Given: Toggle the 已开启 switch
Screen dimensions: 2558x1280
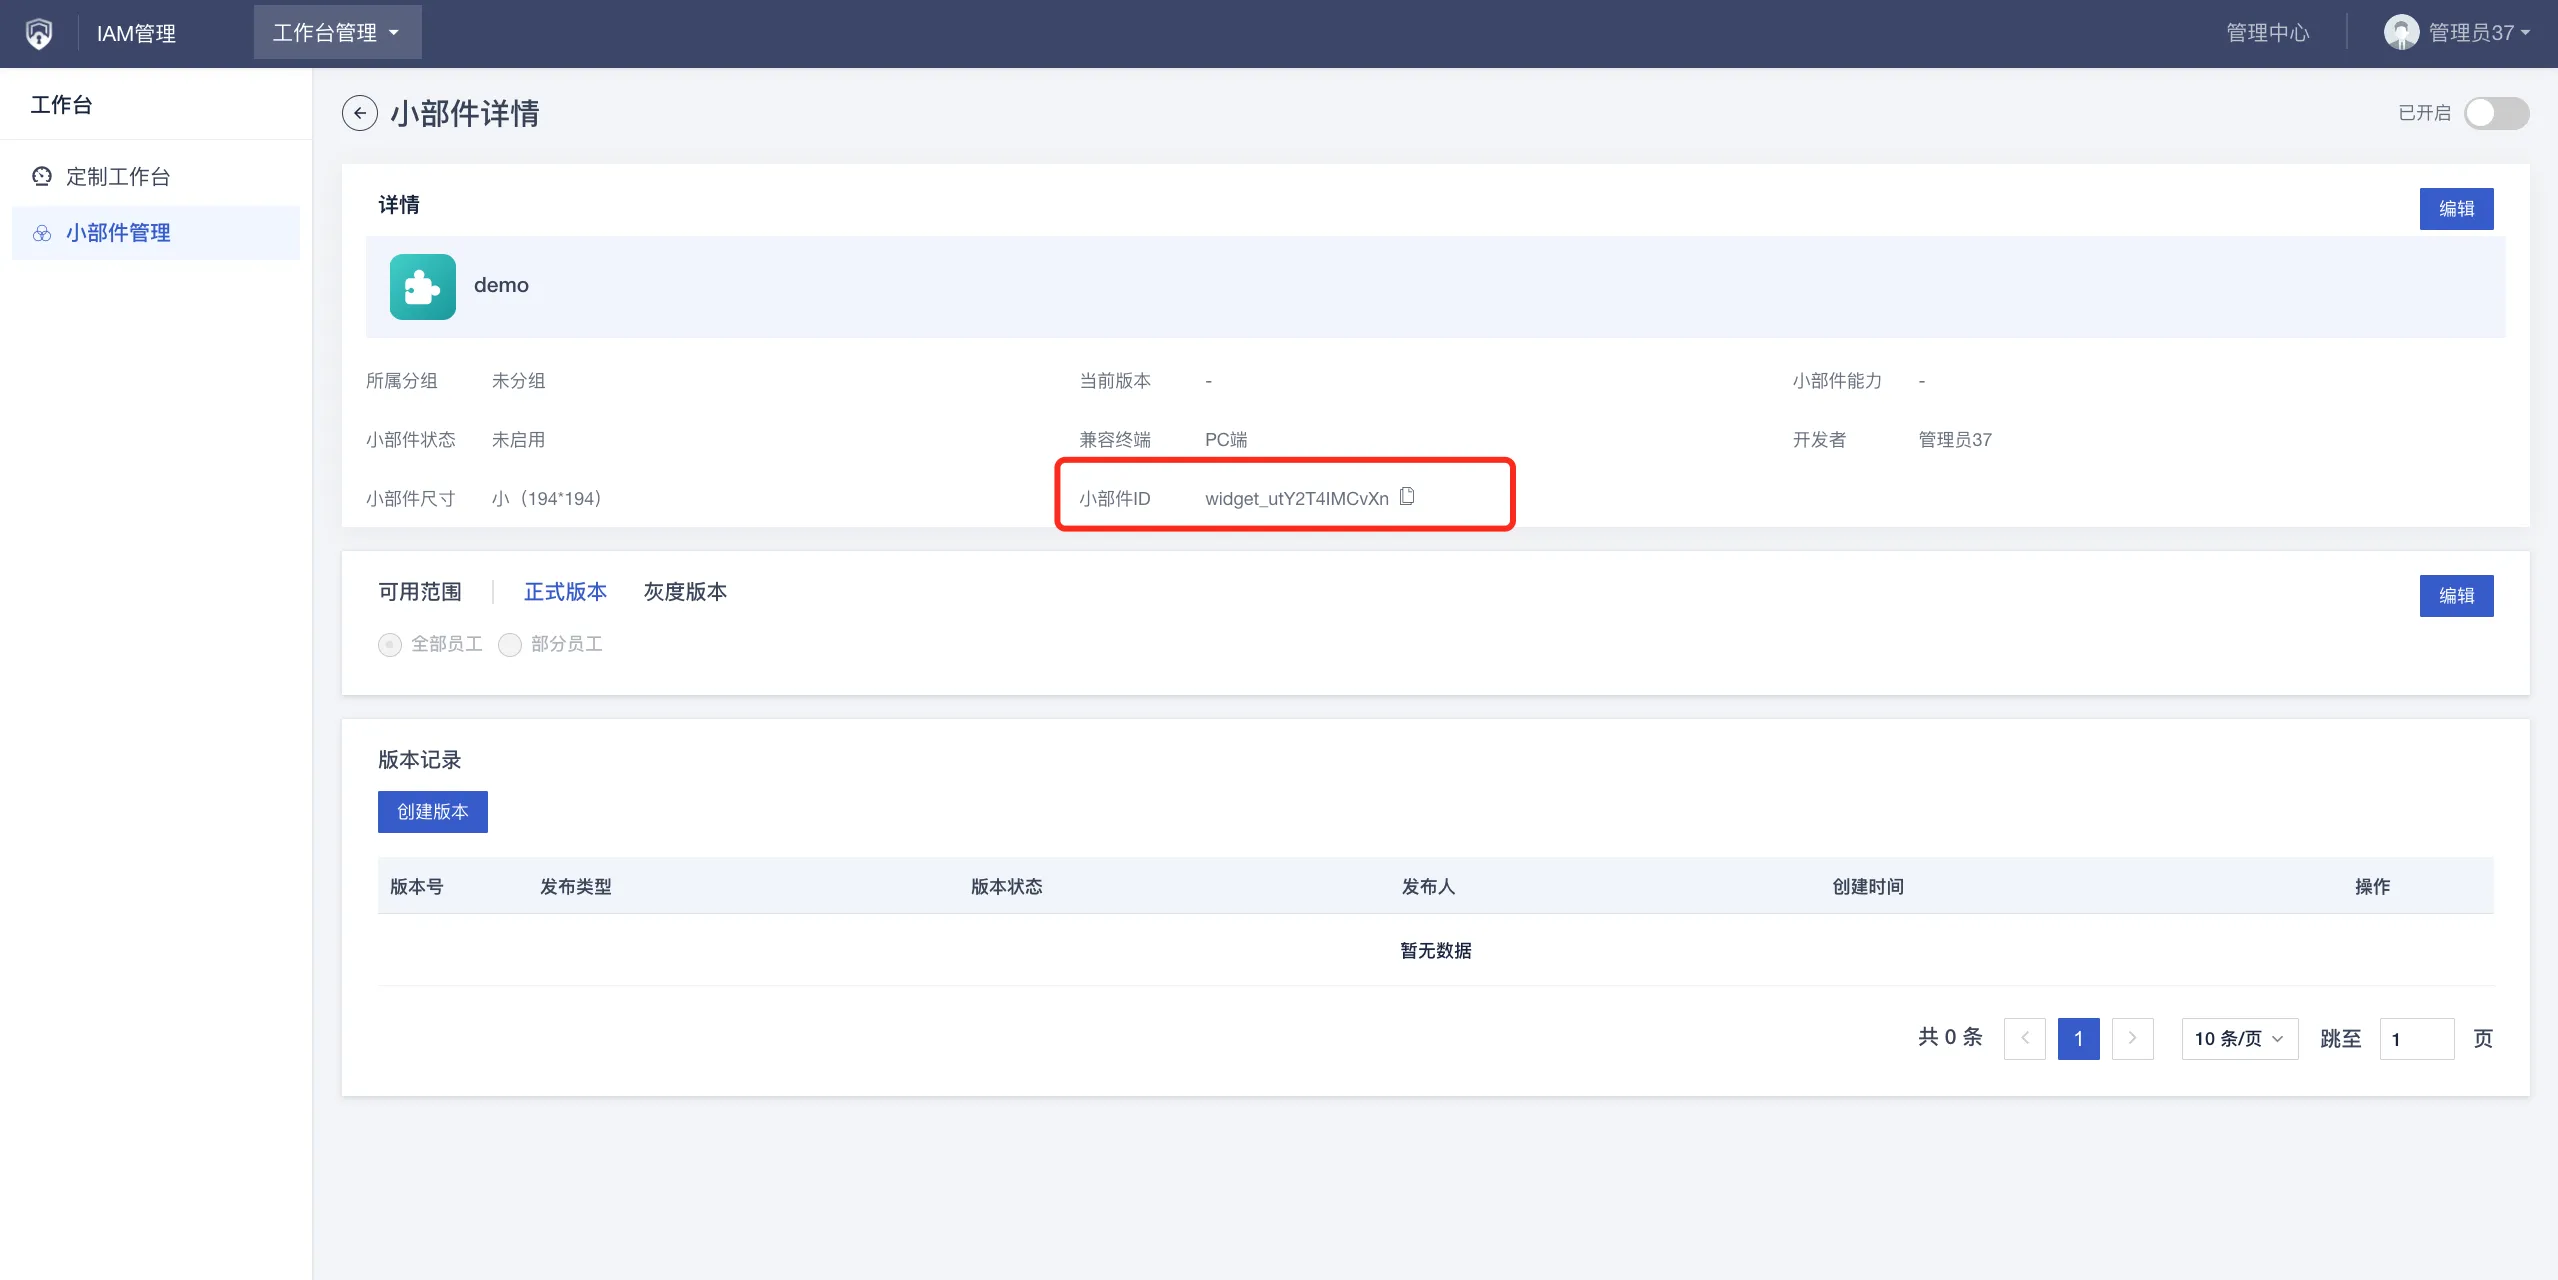Looking at the screenshot, I should tap(2496, 113).
